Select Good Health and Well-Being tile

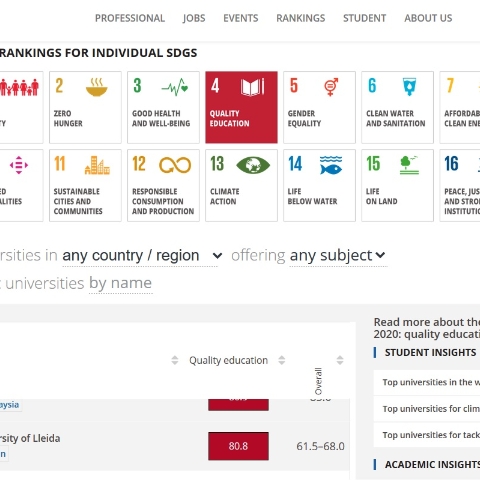163,107
